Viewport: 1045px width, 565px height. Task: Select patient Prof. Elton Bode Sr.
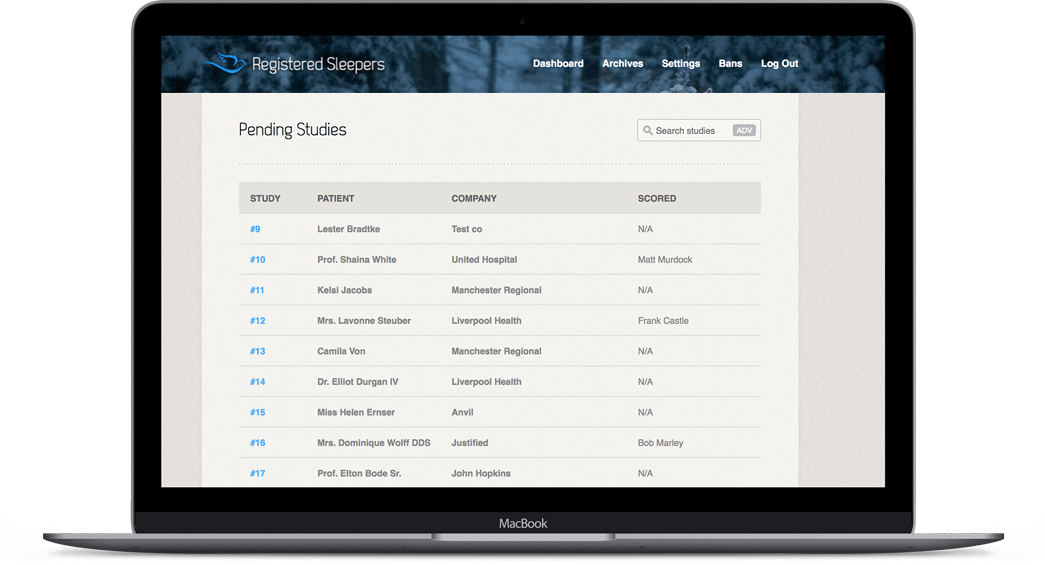click(x=359, y=474)
